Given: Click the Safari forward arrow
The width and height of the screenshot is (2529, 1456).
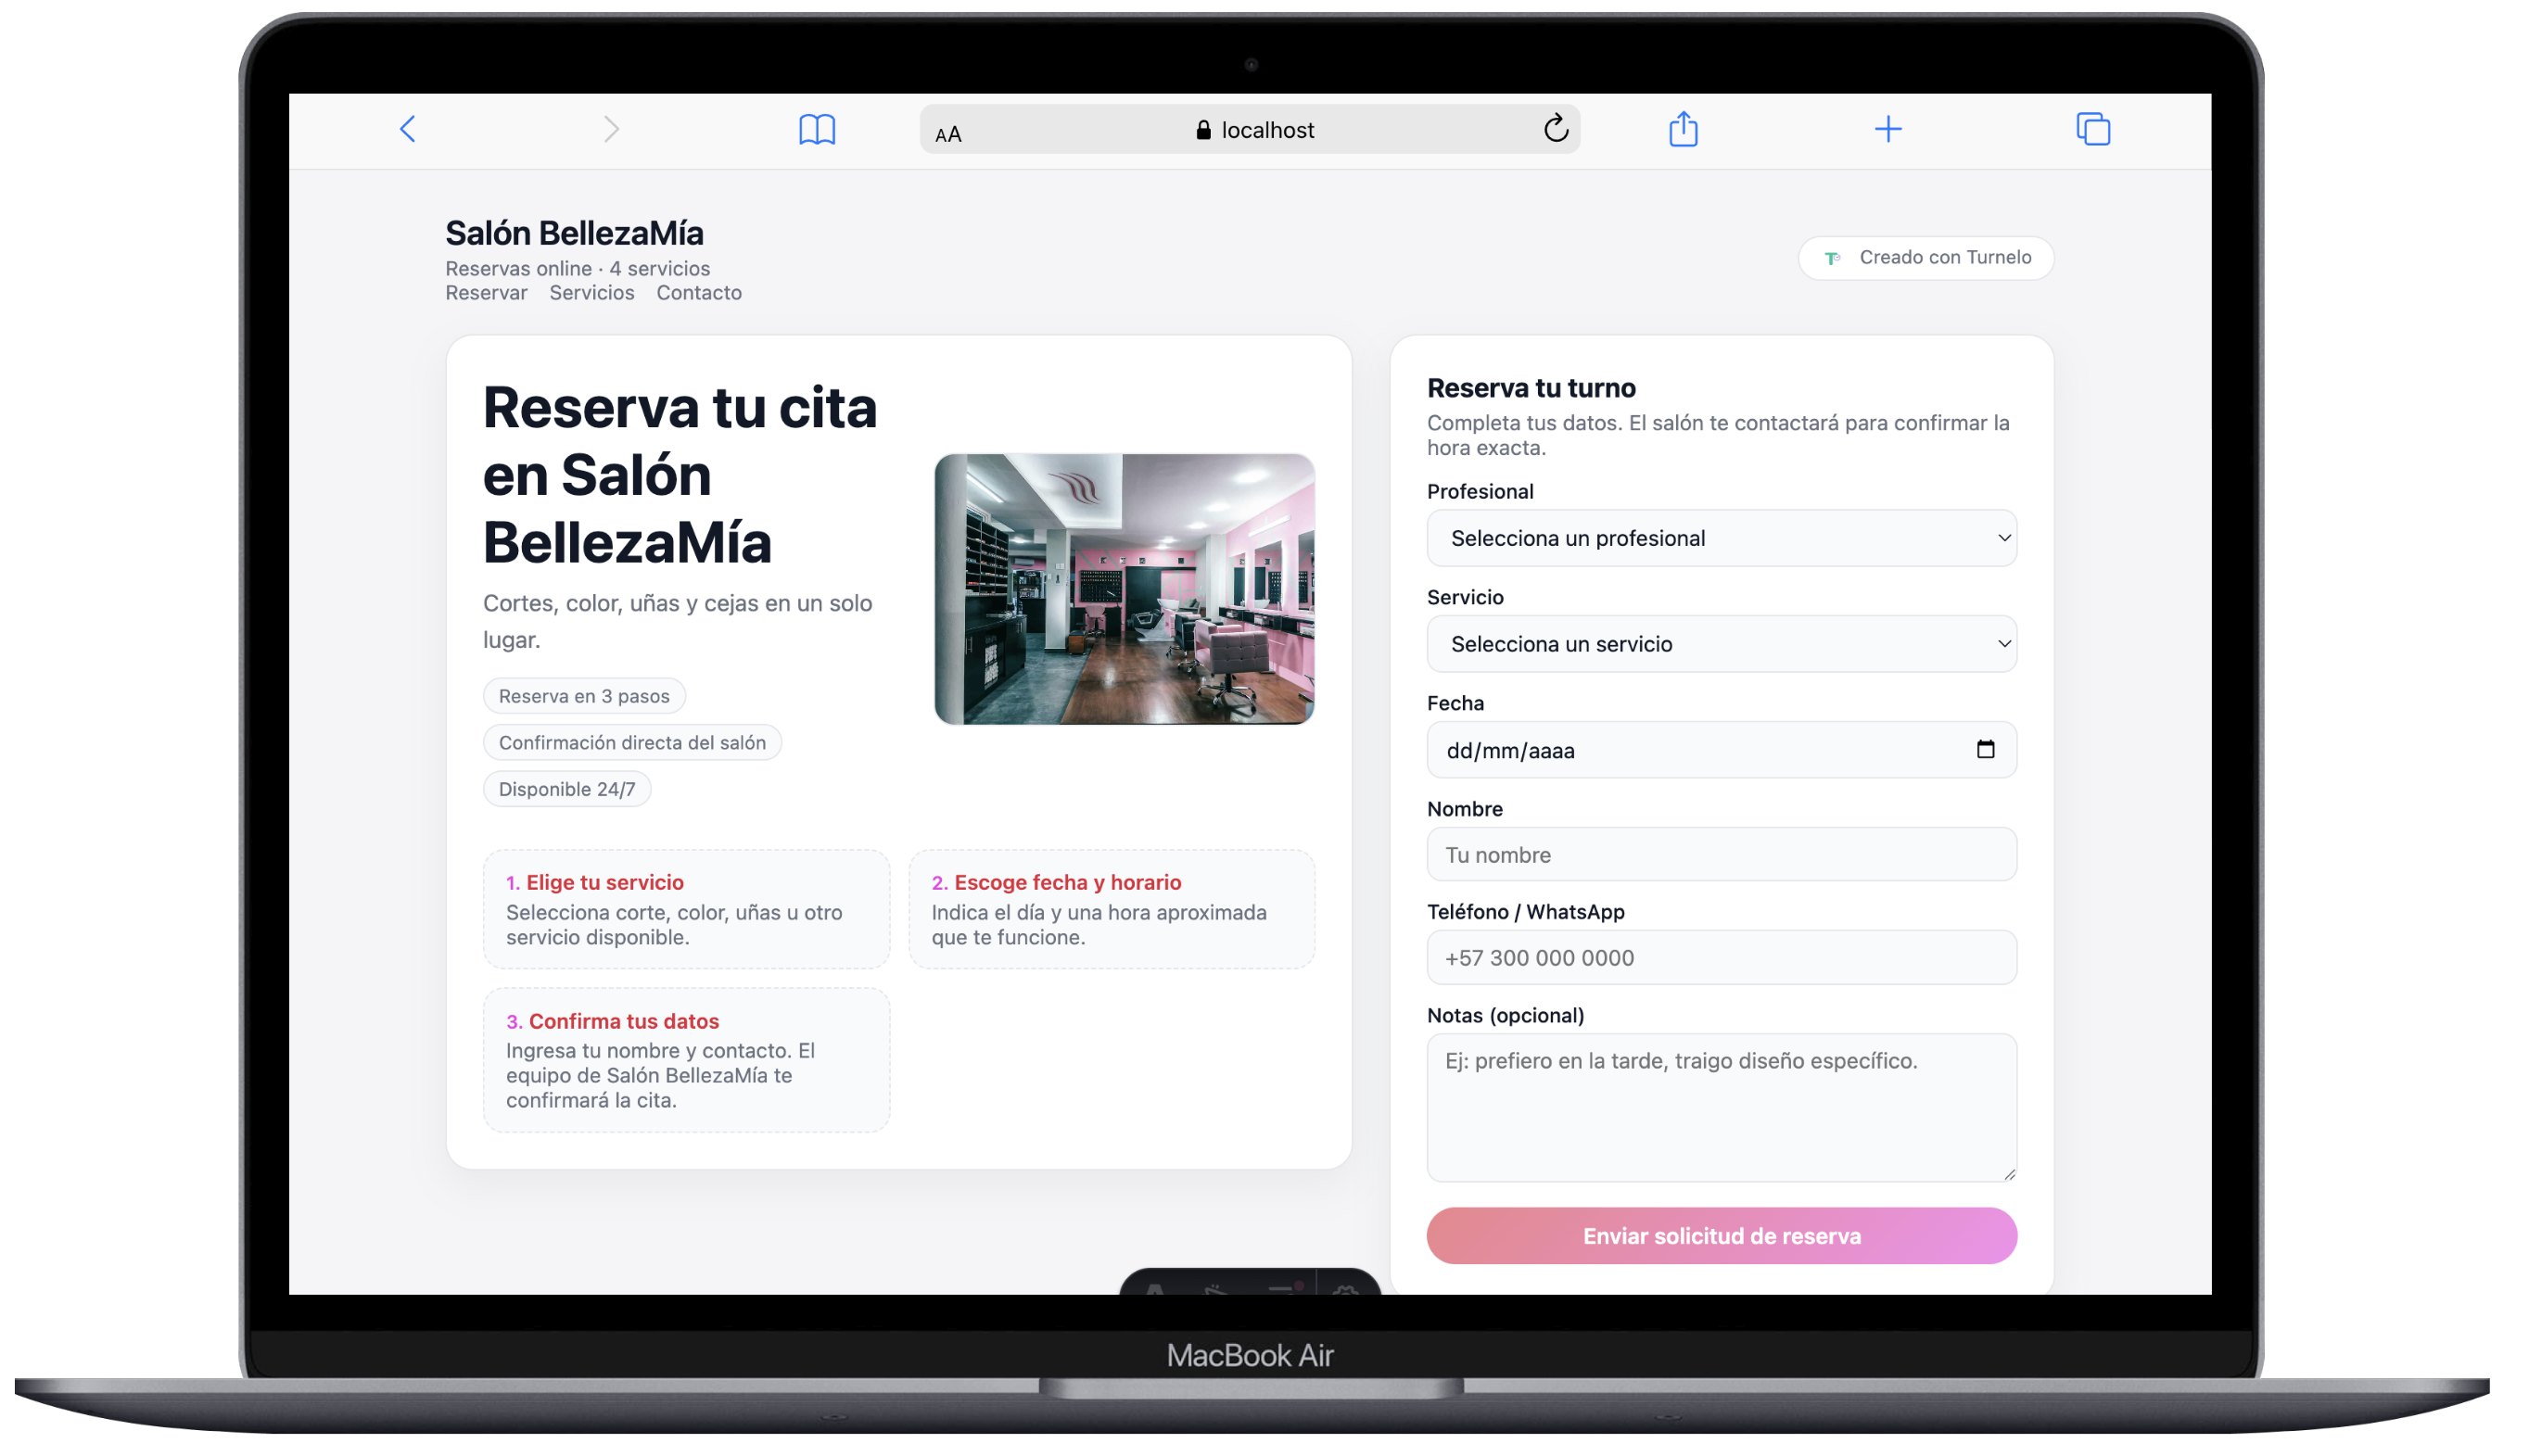Looking at the screenshot, I should click(x=611, y=129).
